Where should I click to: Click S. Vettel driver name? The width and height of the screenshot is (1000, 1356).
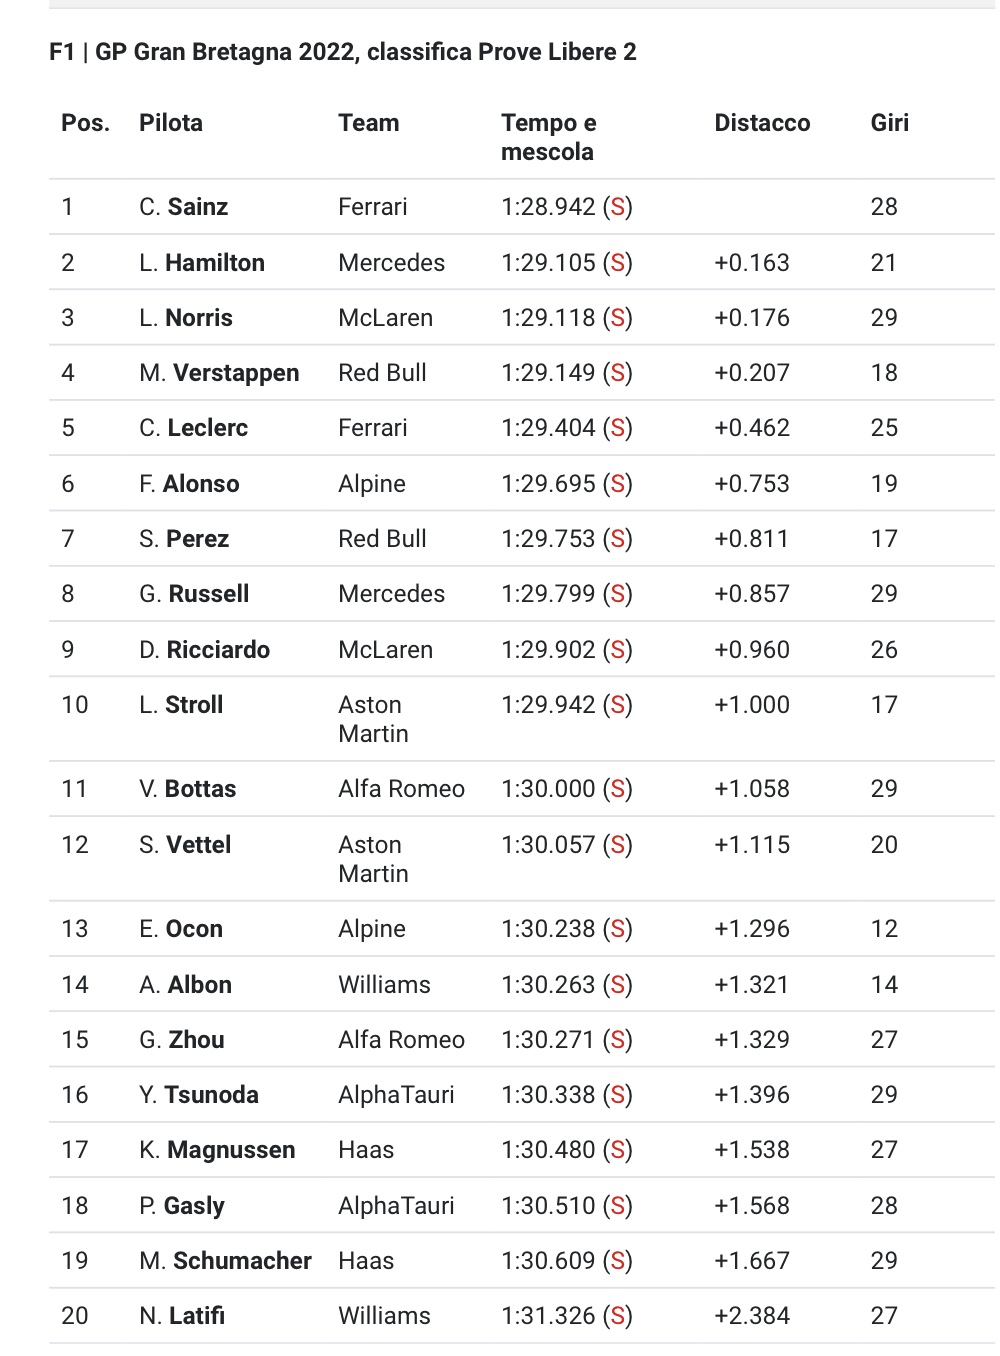click(x=185, y=845)
